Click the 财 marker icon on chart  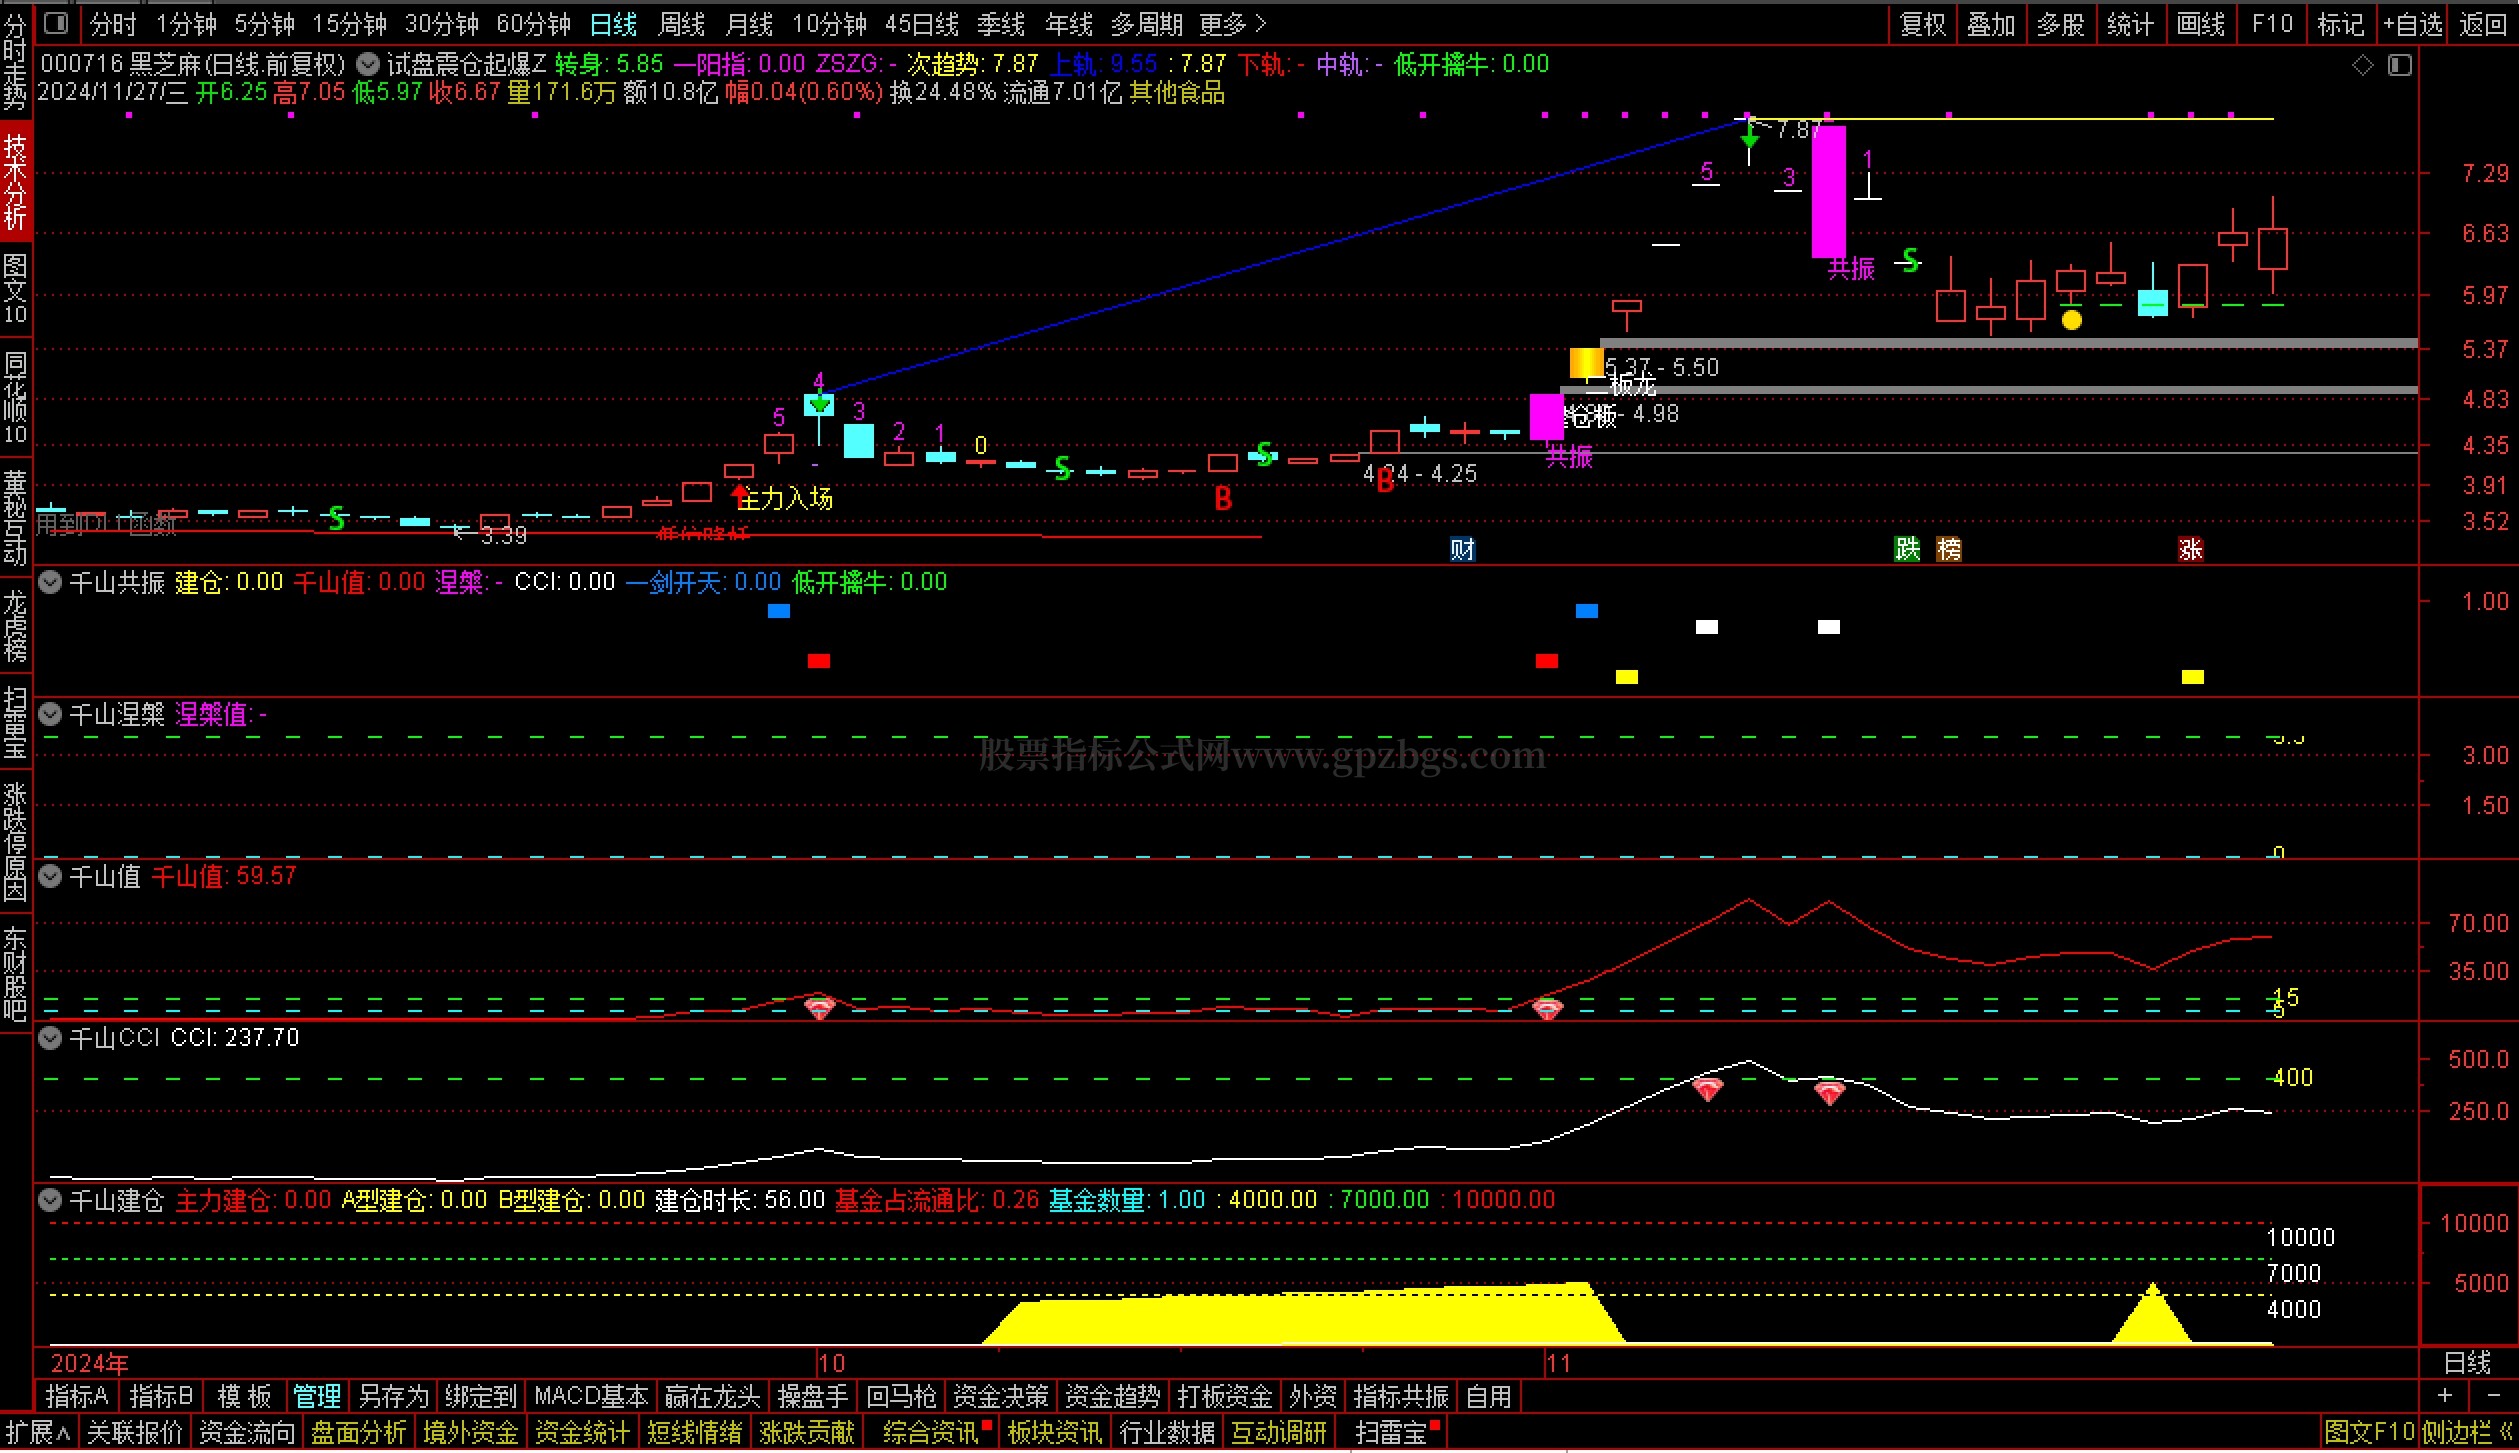1462,549
